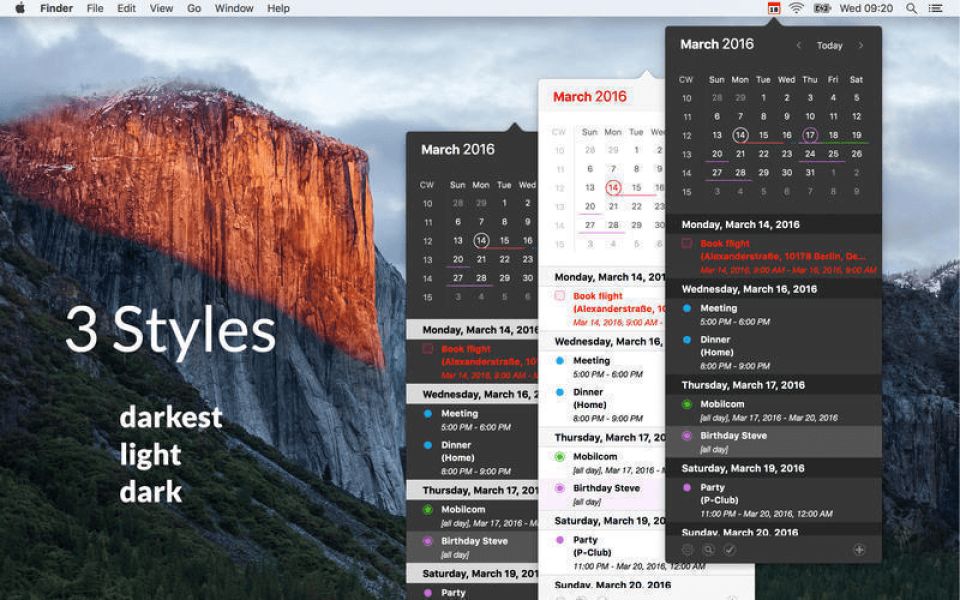This screenshot has width=960, height=600.
Task: Open settings gear in the darkest calendar panel
Action: pyautogui.click(x=687, y=550)
